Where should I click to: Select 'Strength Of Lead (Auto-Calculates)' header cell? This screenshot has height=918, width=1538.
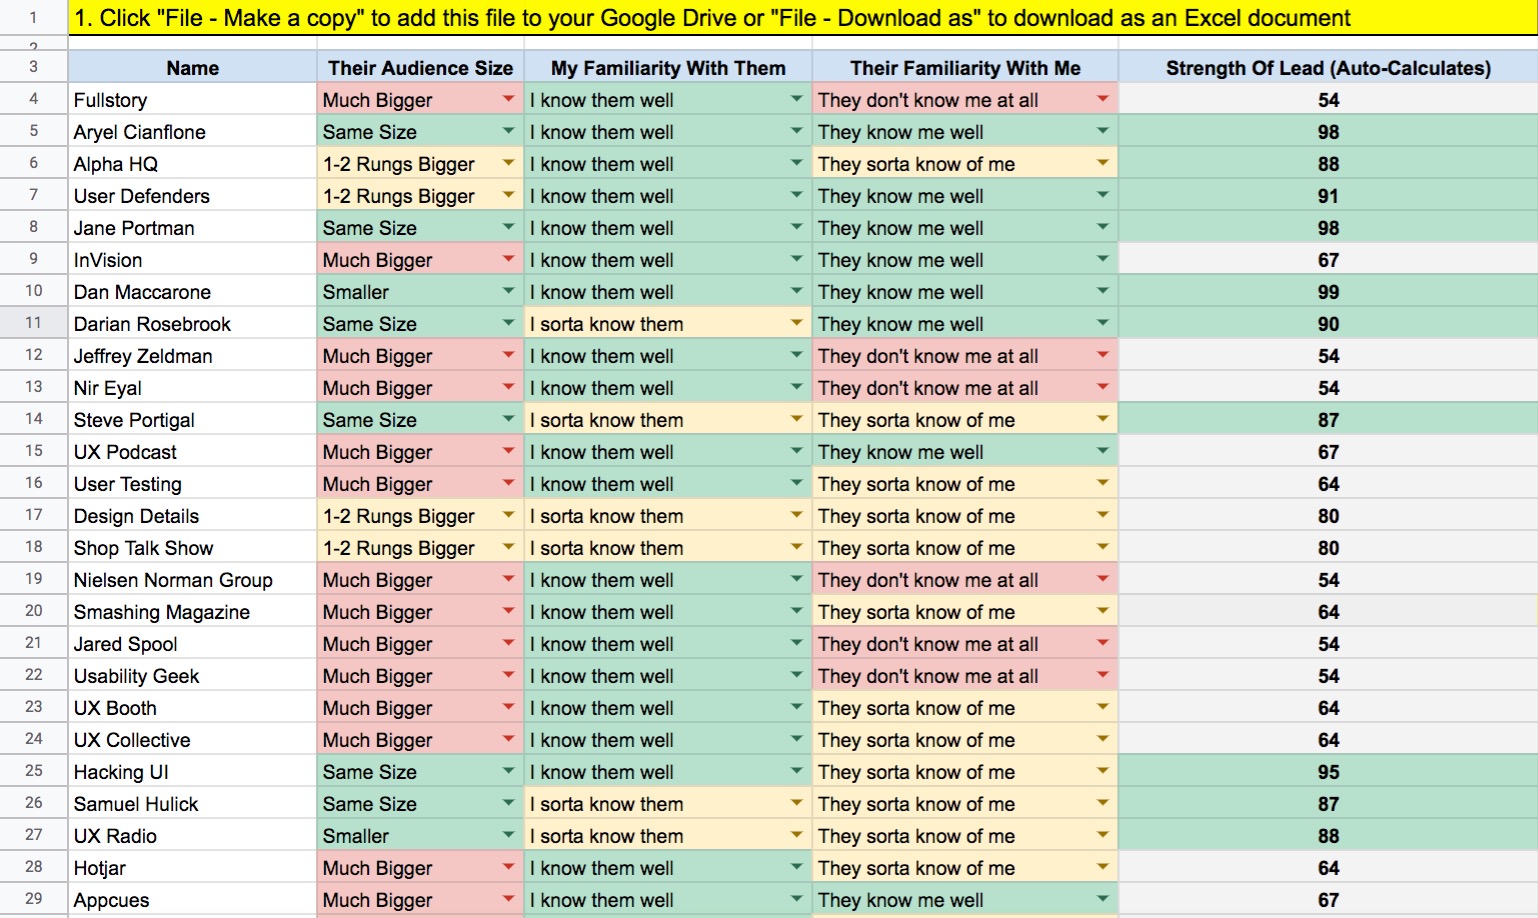pos(1328,67)
